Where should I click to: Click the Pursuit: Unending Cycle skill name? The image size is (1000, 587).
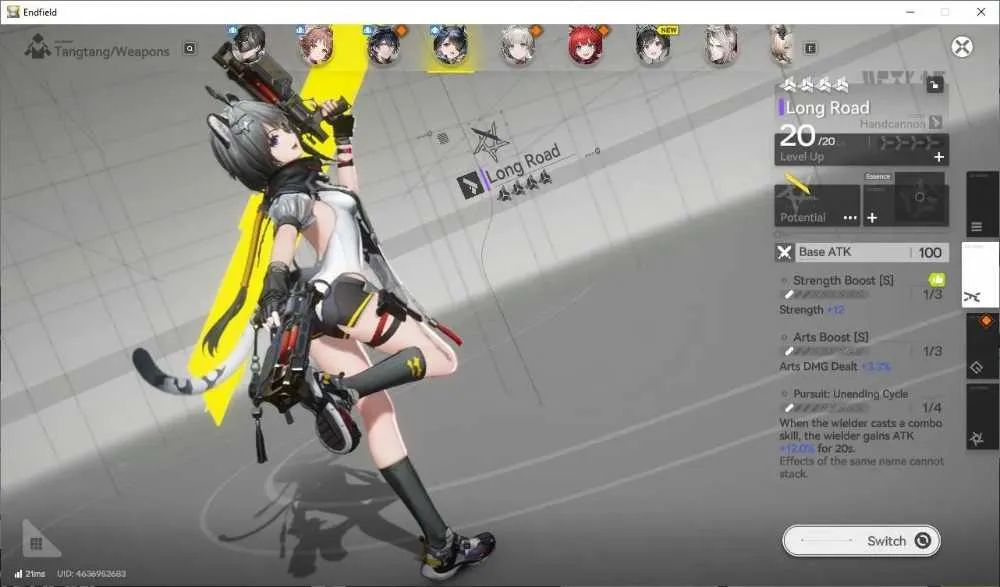pyautogui.click(x=850, y=394)
